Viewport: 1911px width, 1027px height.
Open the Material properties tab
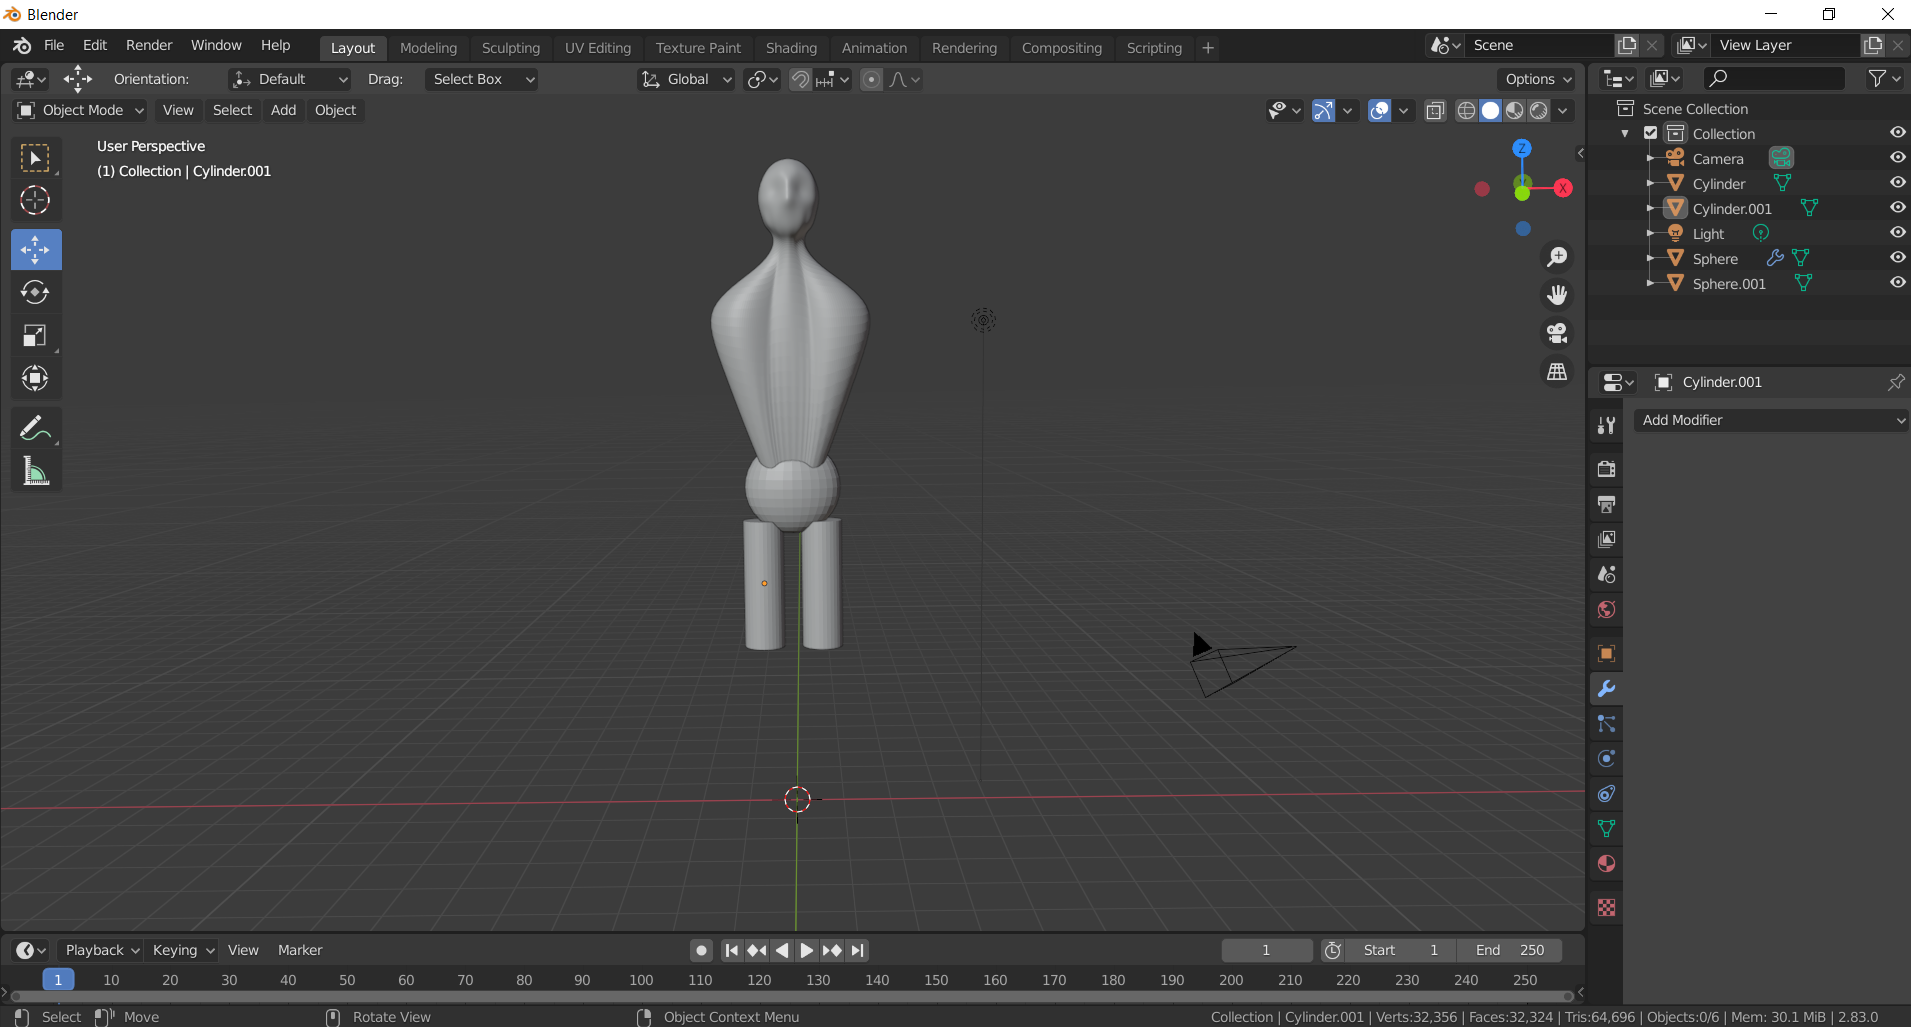1606,863
